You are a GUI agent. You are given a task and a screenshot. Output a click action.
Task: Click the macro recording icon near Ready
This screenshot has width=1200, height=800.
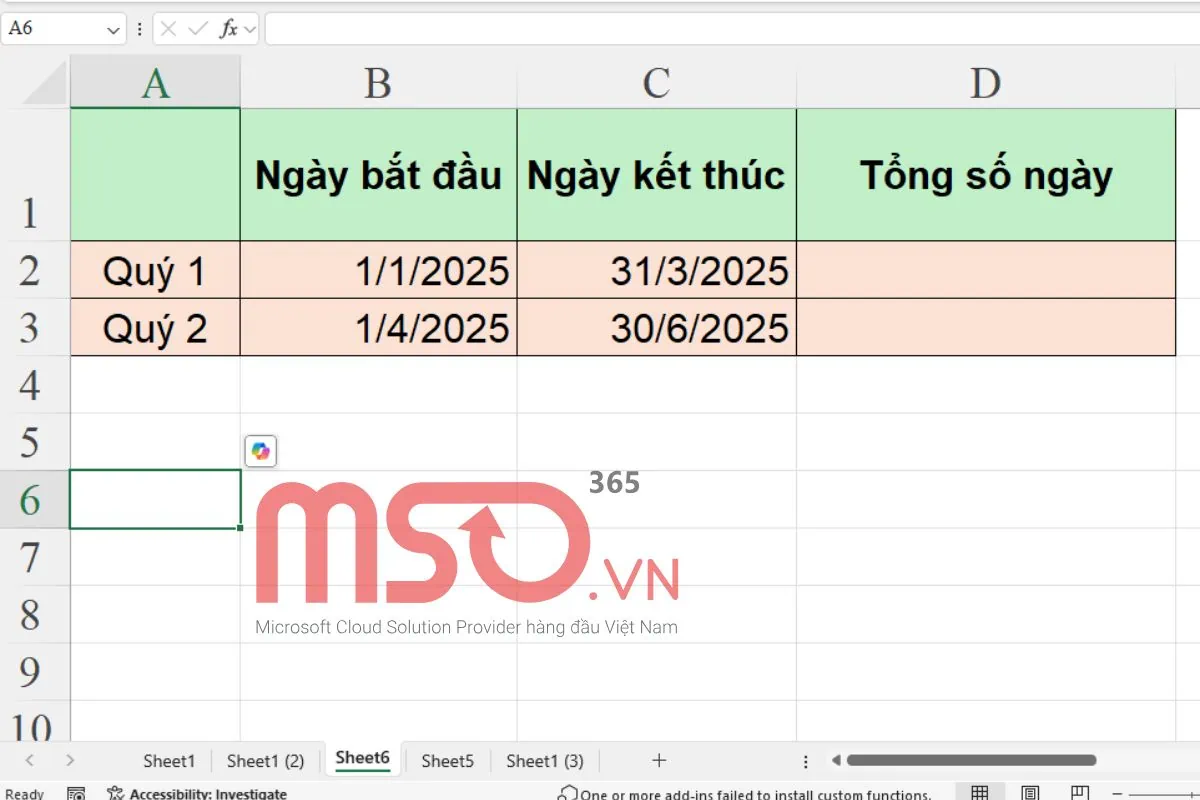click(x=75, y=793)
